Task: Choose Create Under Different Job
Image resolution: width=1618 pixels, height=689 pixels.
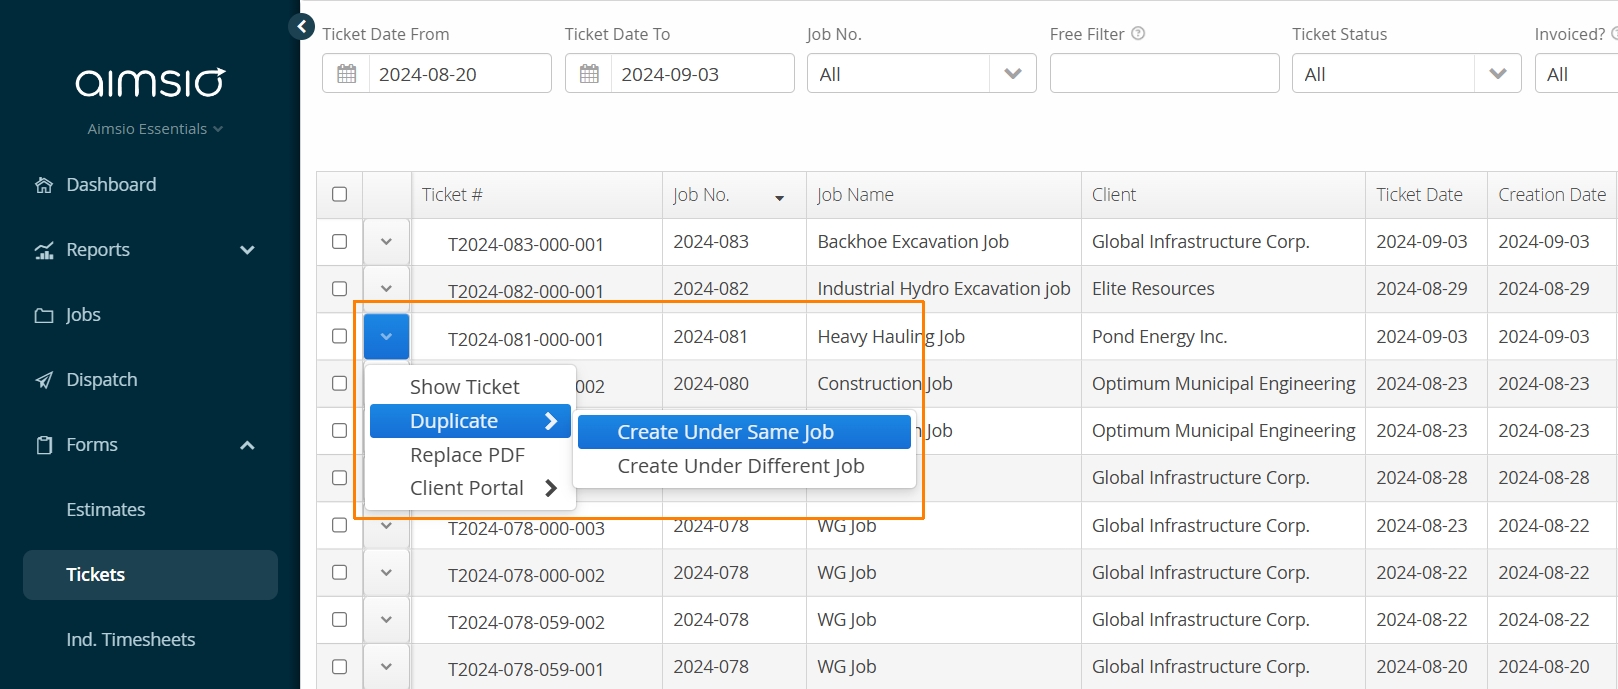Action: tap(744, 466)
